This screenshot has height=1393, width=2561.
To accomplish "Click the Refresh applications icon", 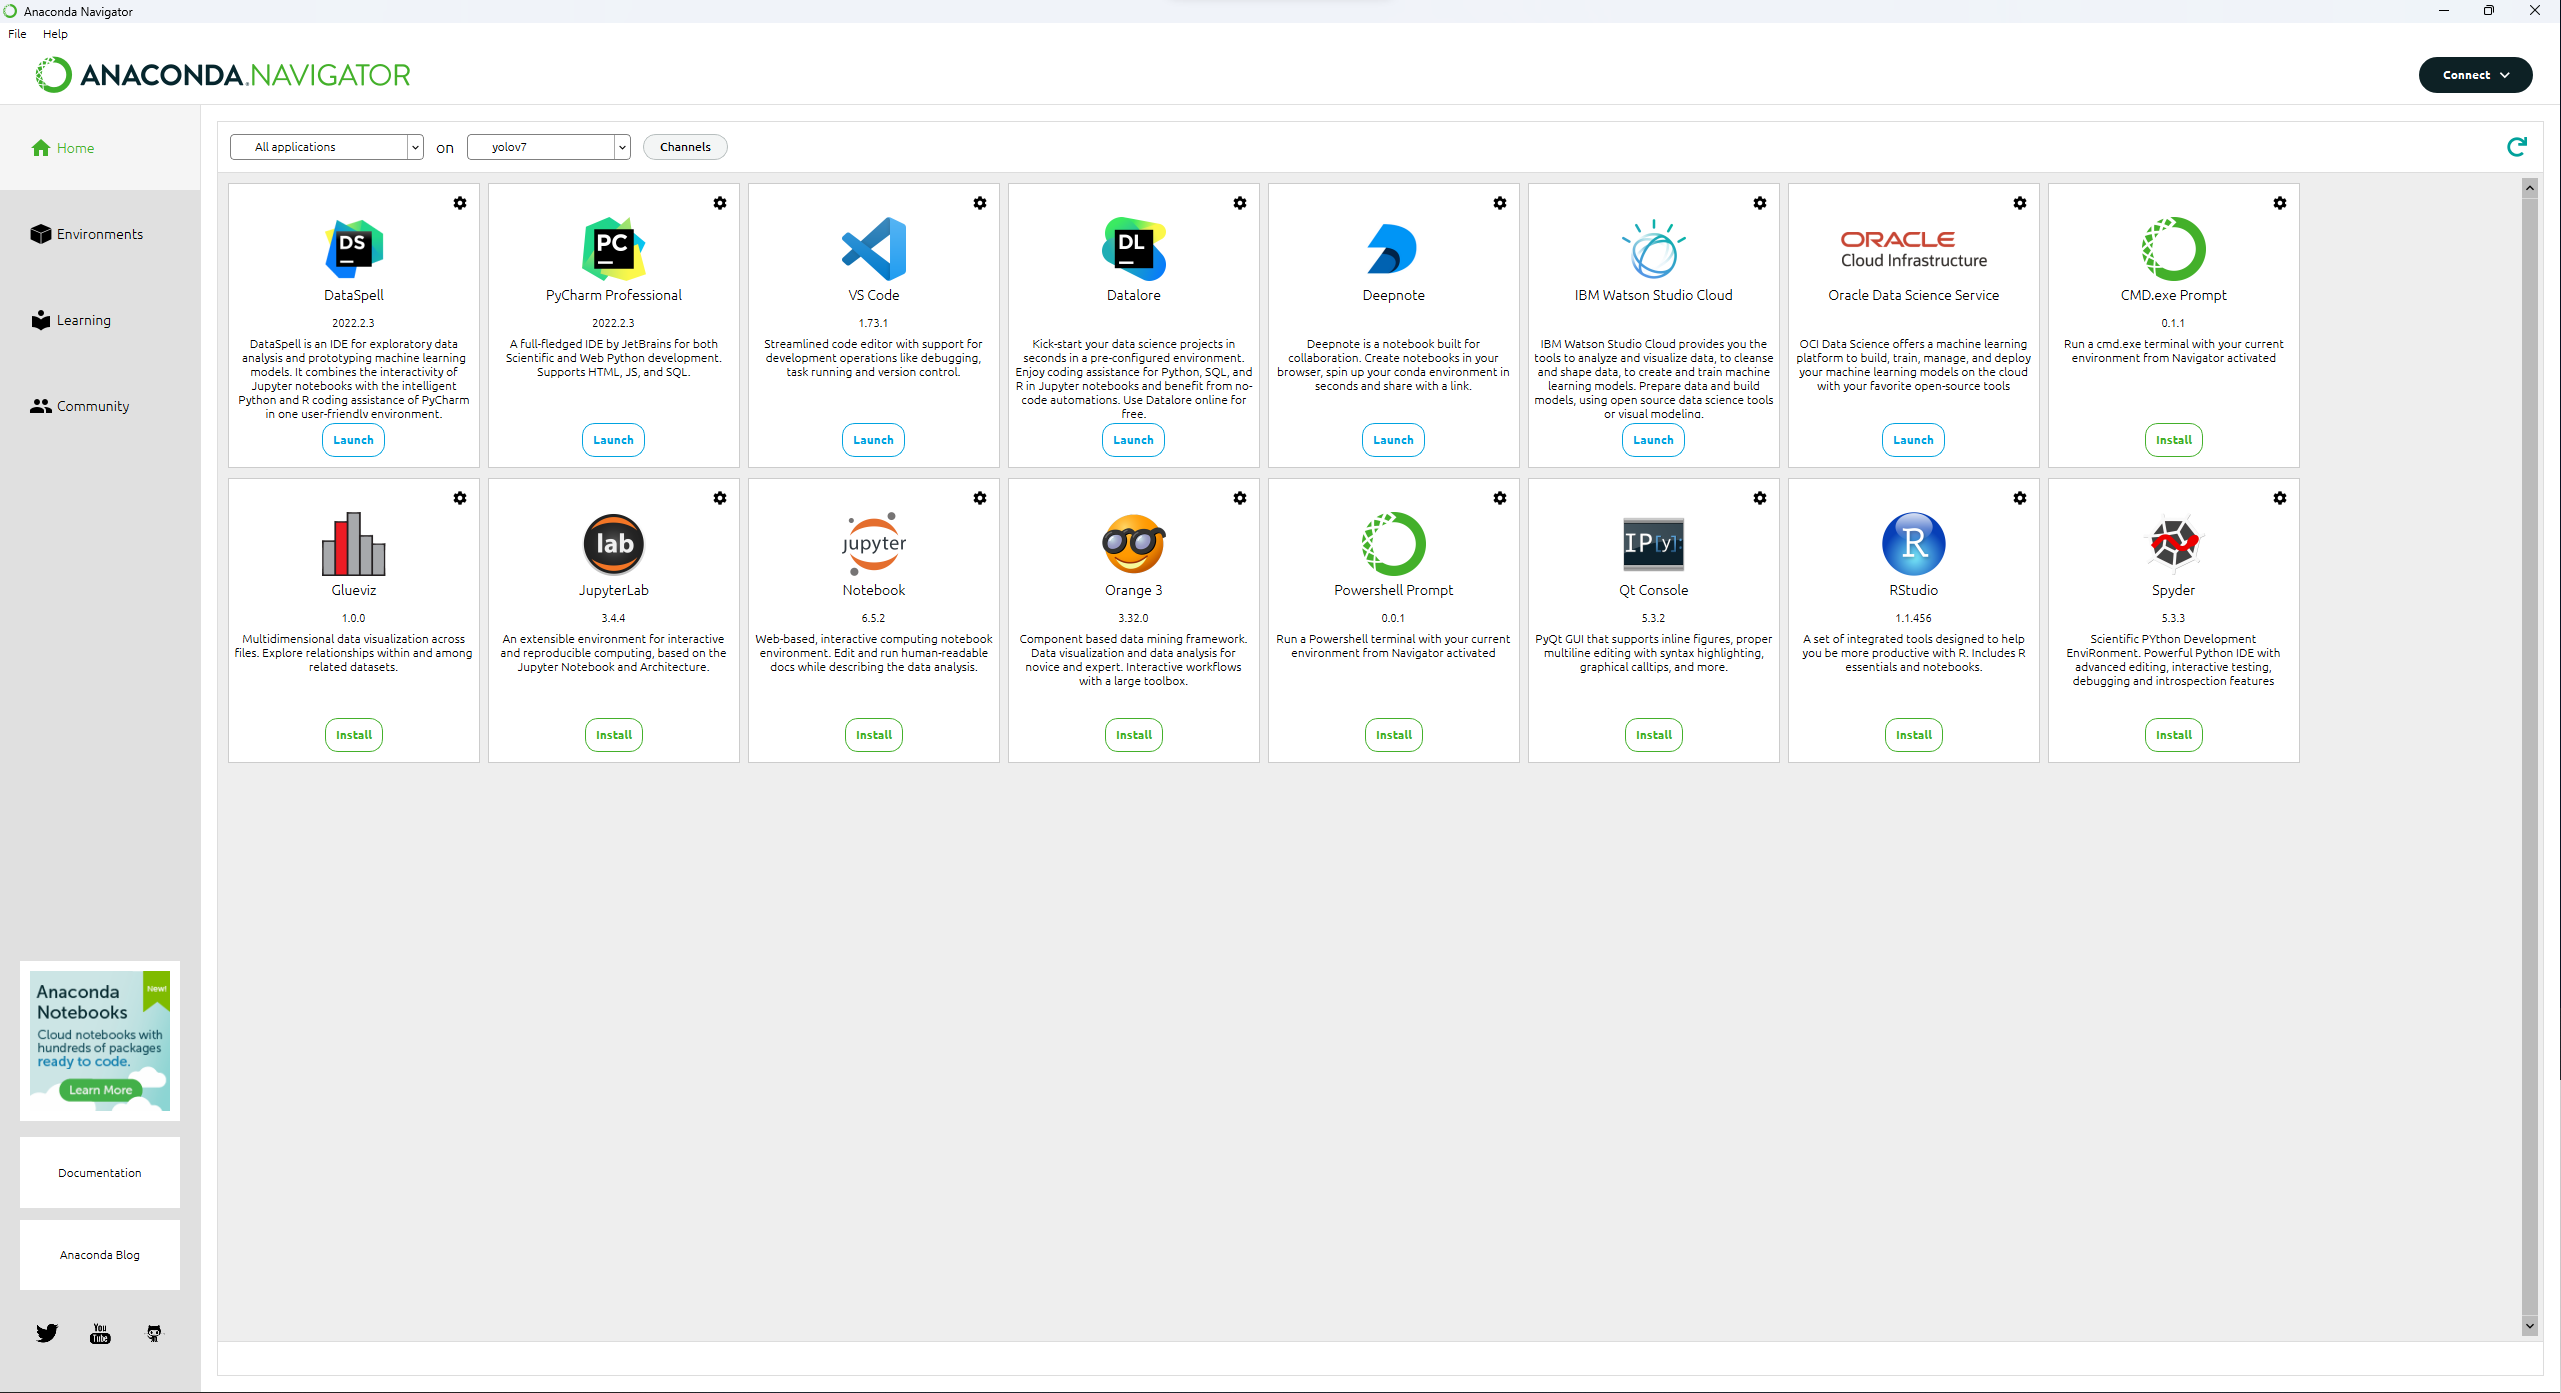I will (2517, 147).
